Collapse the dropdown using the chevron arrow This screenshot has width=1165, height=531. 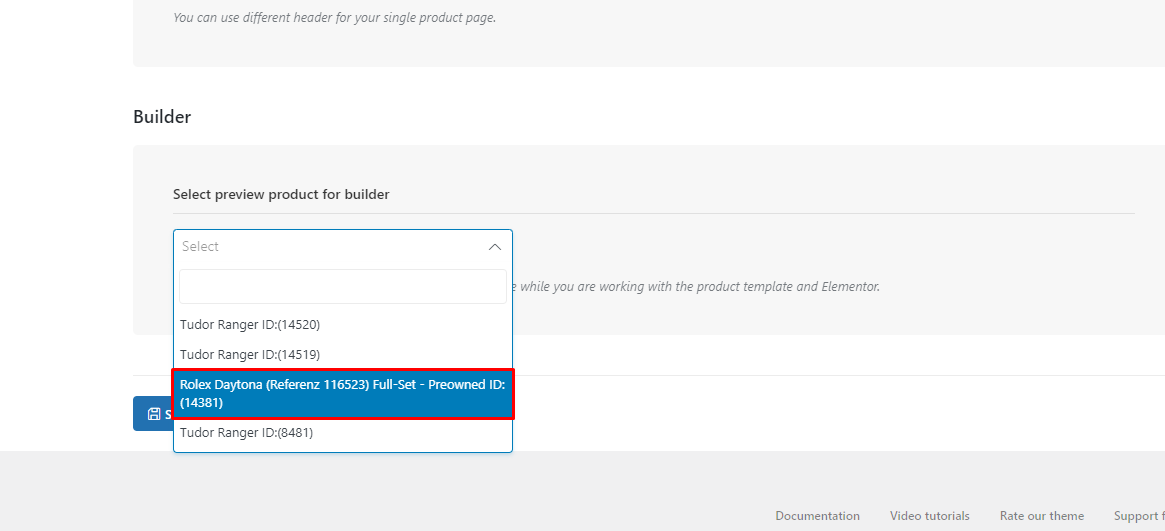(x=495, y=247)
